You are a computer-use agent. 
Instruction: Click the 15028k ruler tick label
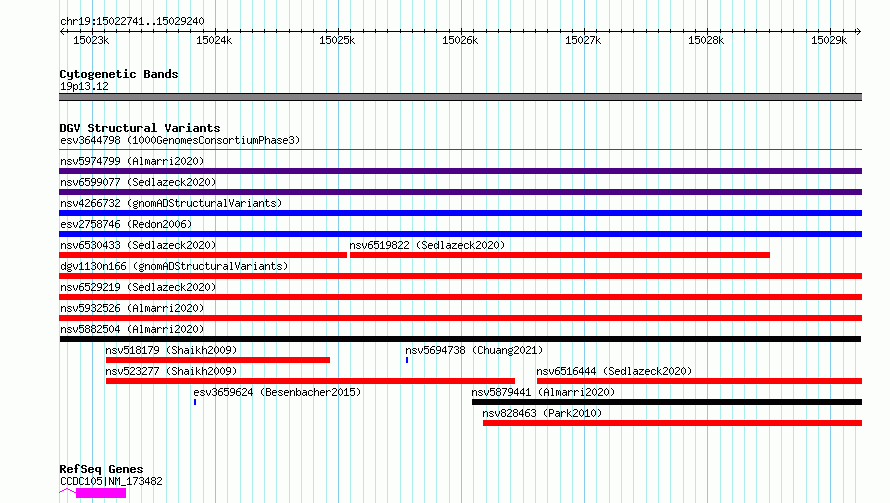pos(706,40)
